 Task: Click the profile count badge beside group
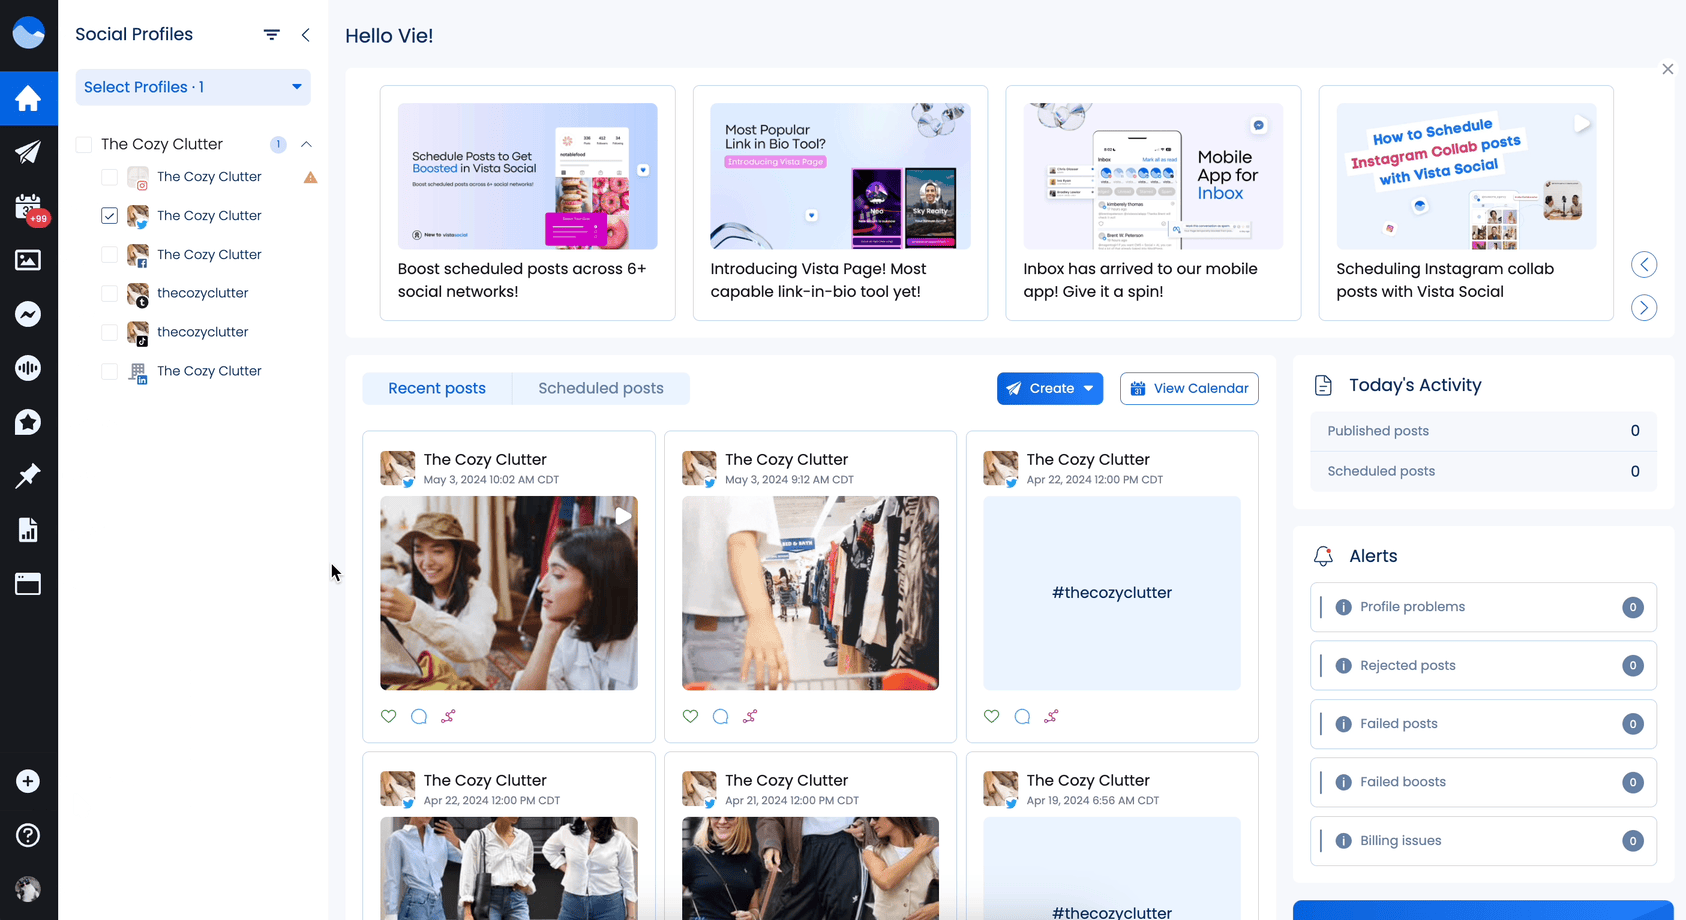pyautogui.click(x=278, y=145)
